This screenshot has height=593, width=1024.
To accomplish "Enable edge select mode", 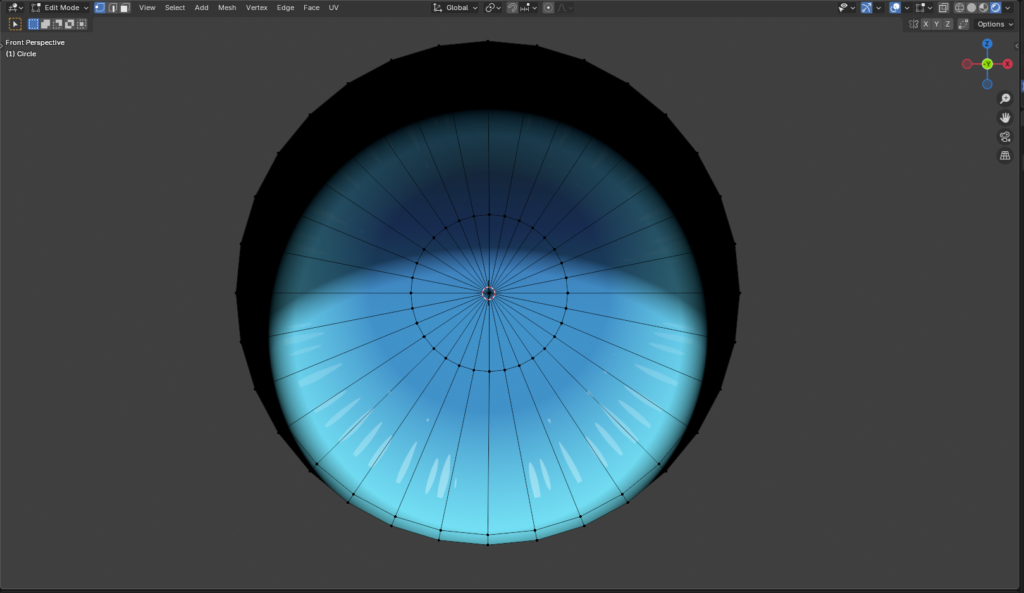I will [x=112, y=8].
